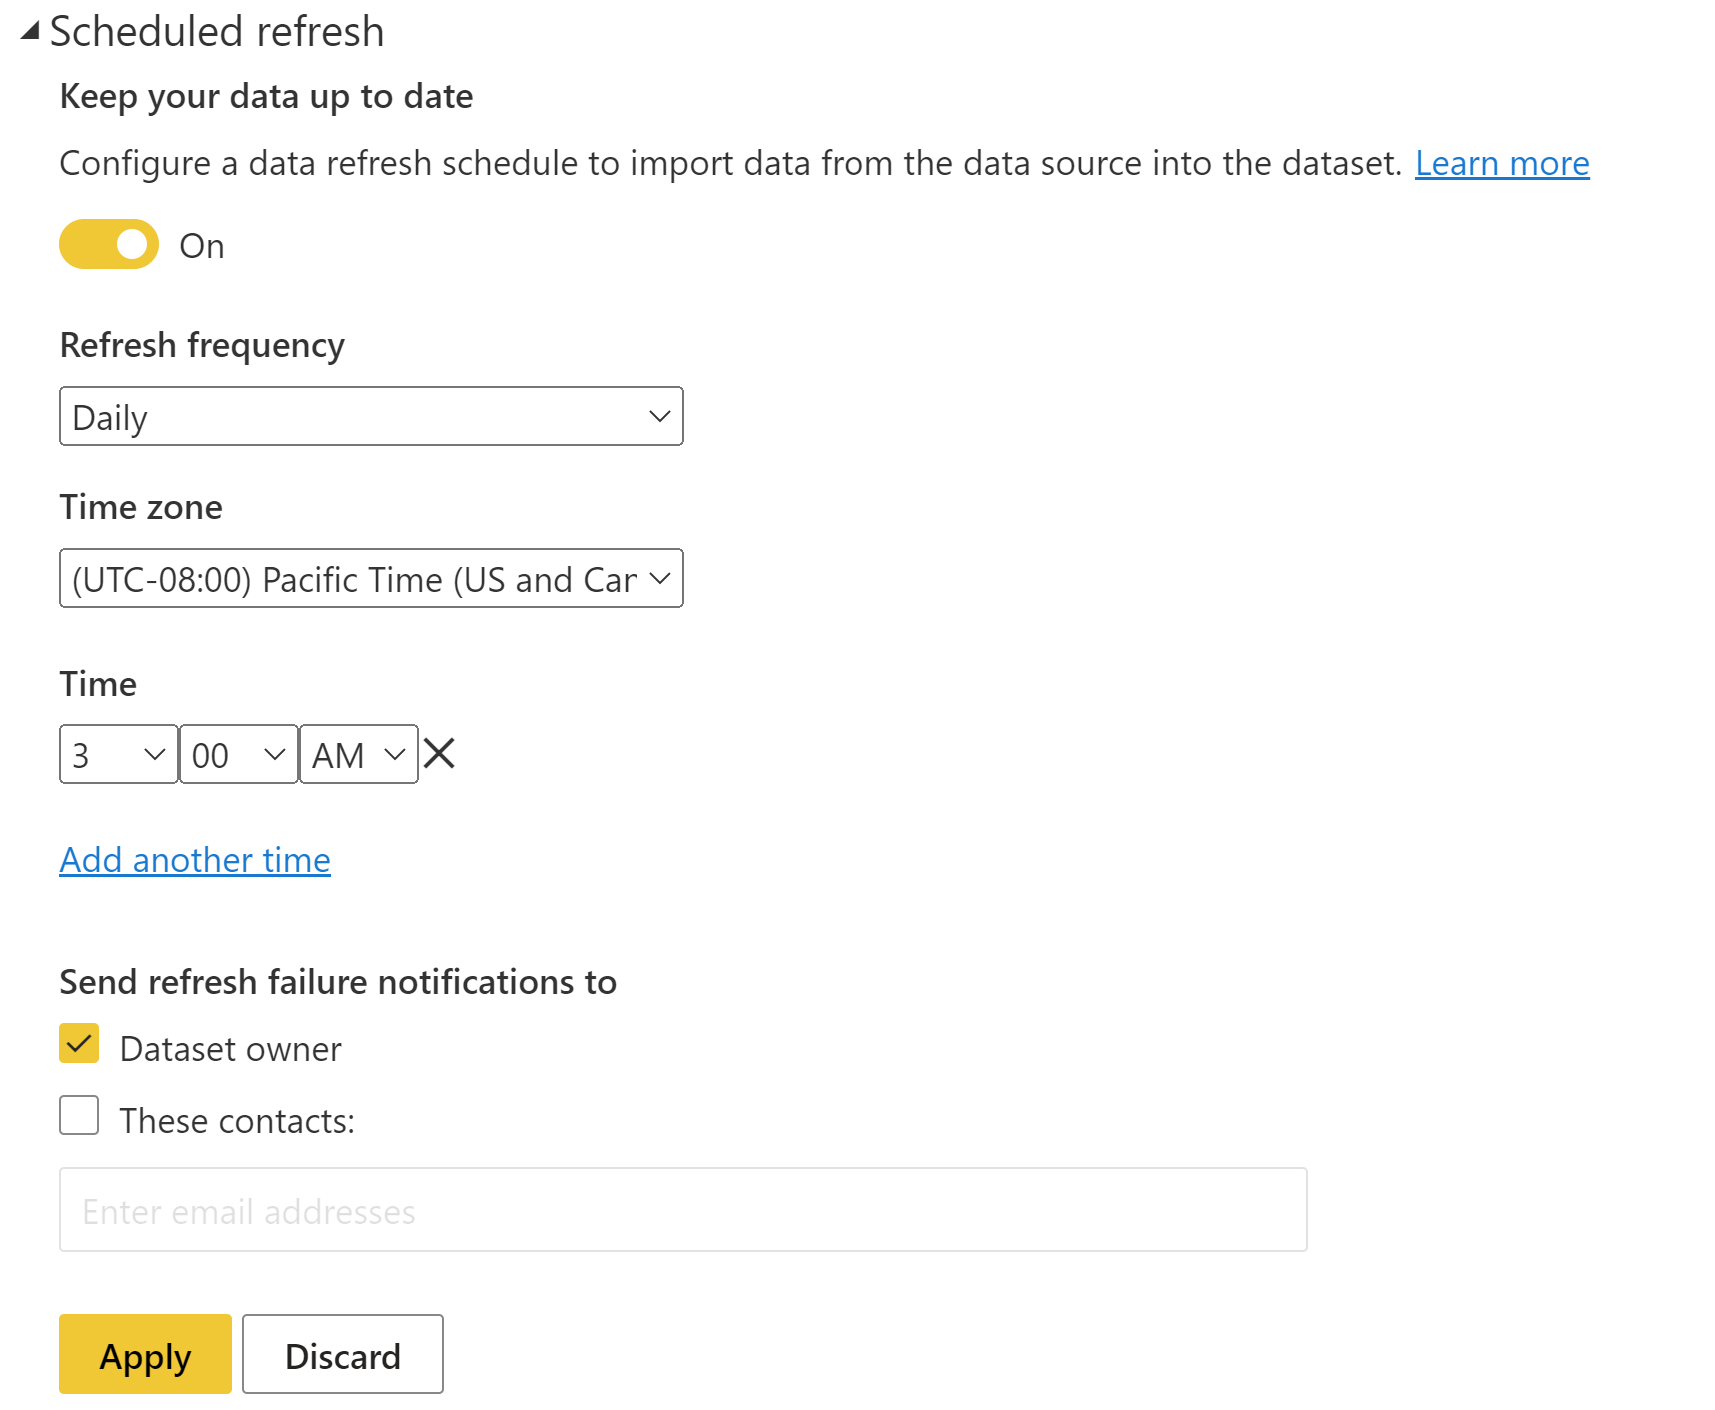The height and width of the screenshot is (1410, 1715).
Task: Open the Learn more link
Action: pos(1501,163)
